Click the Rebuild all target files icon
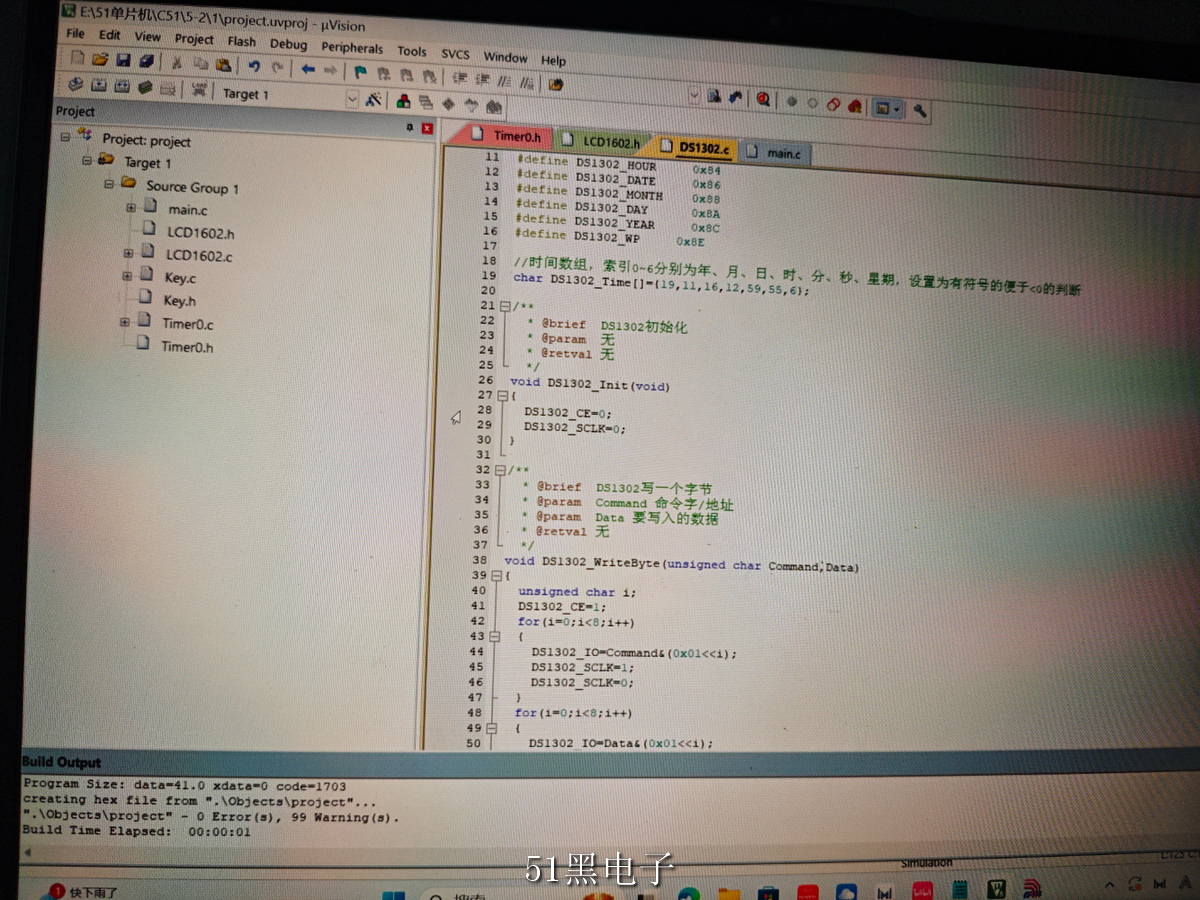Viewport: 1200px width, 900px height. 122,87
